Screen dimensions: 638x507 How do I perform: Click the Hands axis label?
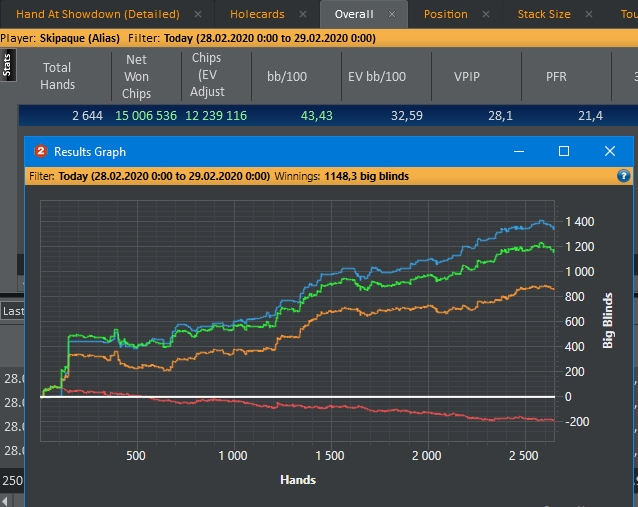[x=298, y=480]
